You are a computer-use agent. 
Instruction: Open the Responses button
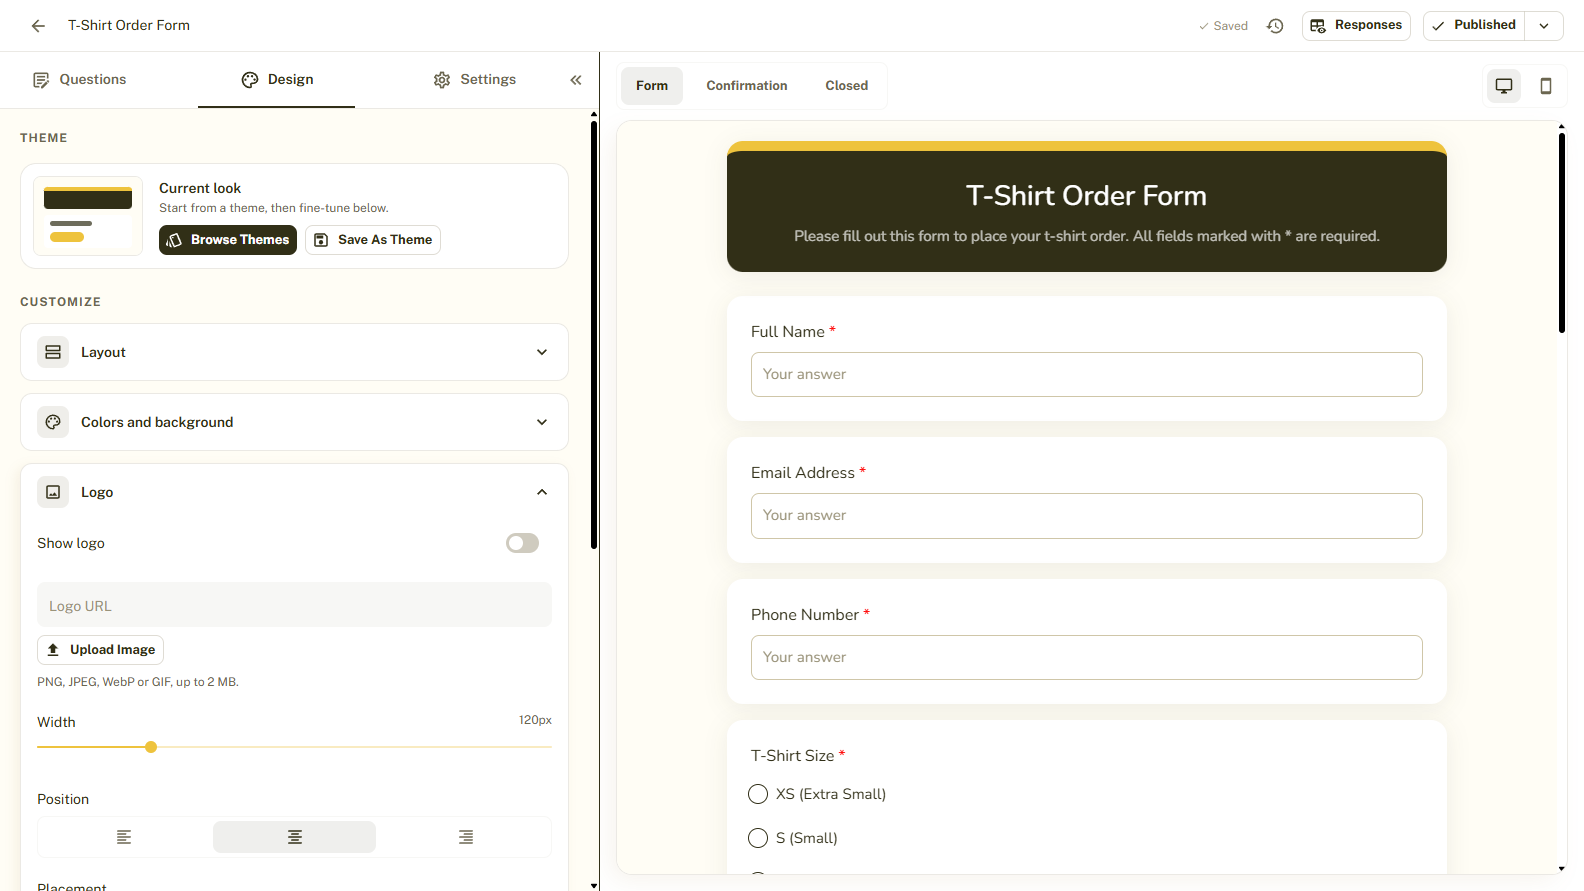(x=1356, y=26)
